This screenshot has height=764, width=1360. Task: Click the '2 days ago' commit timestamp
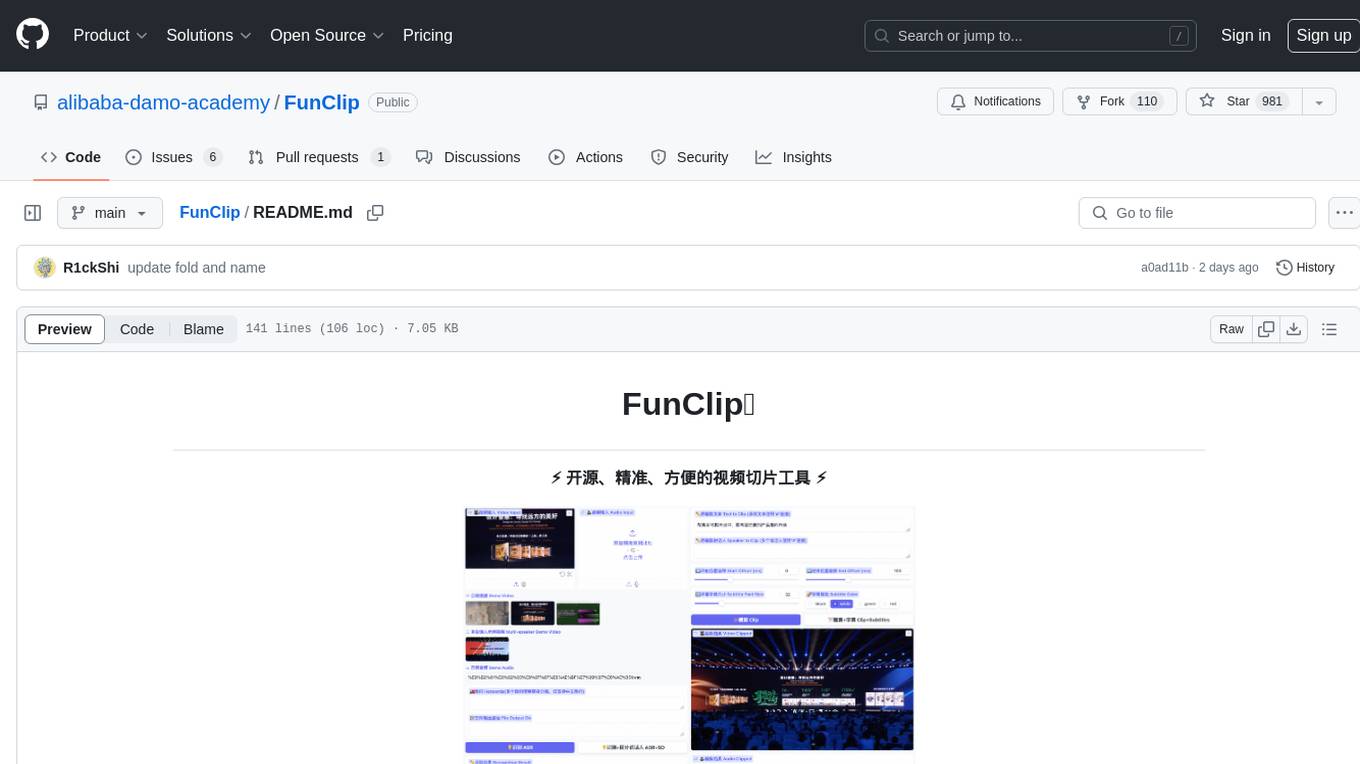(1227, 267)
